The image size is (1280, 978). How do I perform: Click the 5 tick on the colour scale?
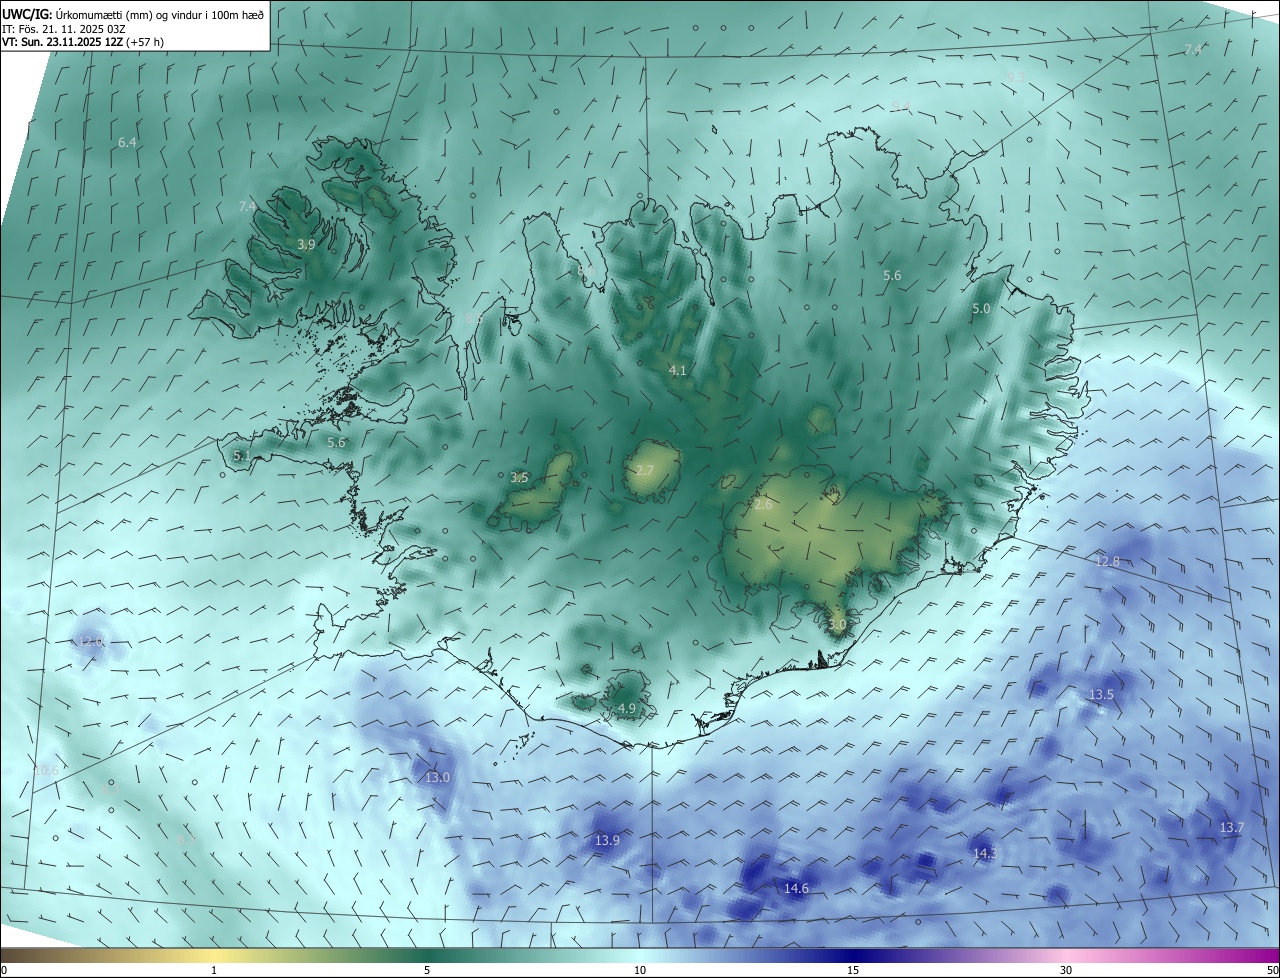click(427, 970)
